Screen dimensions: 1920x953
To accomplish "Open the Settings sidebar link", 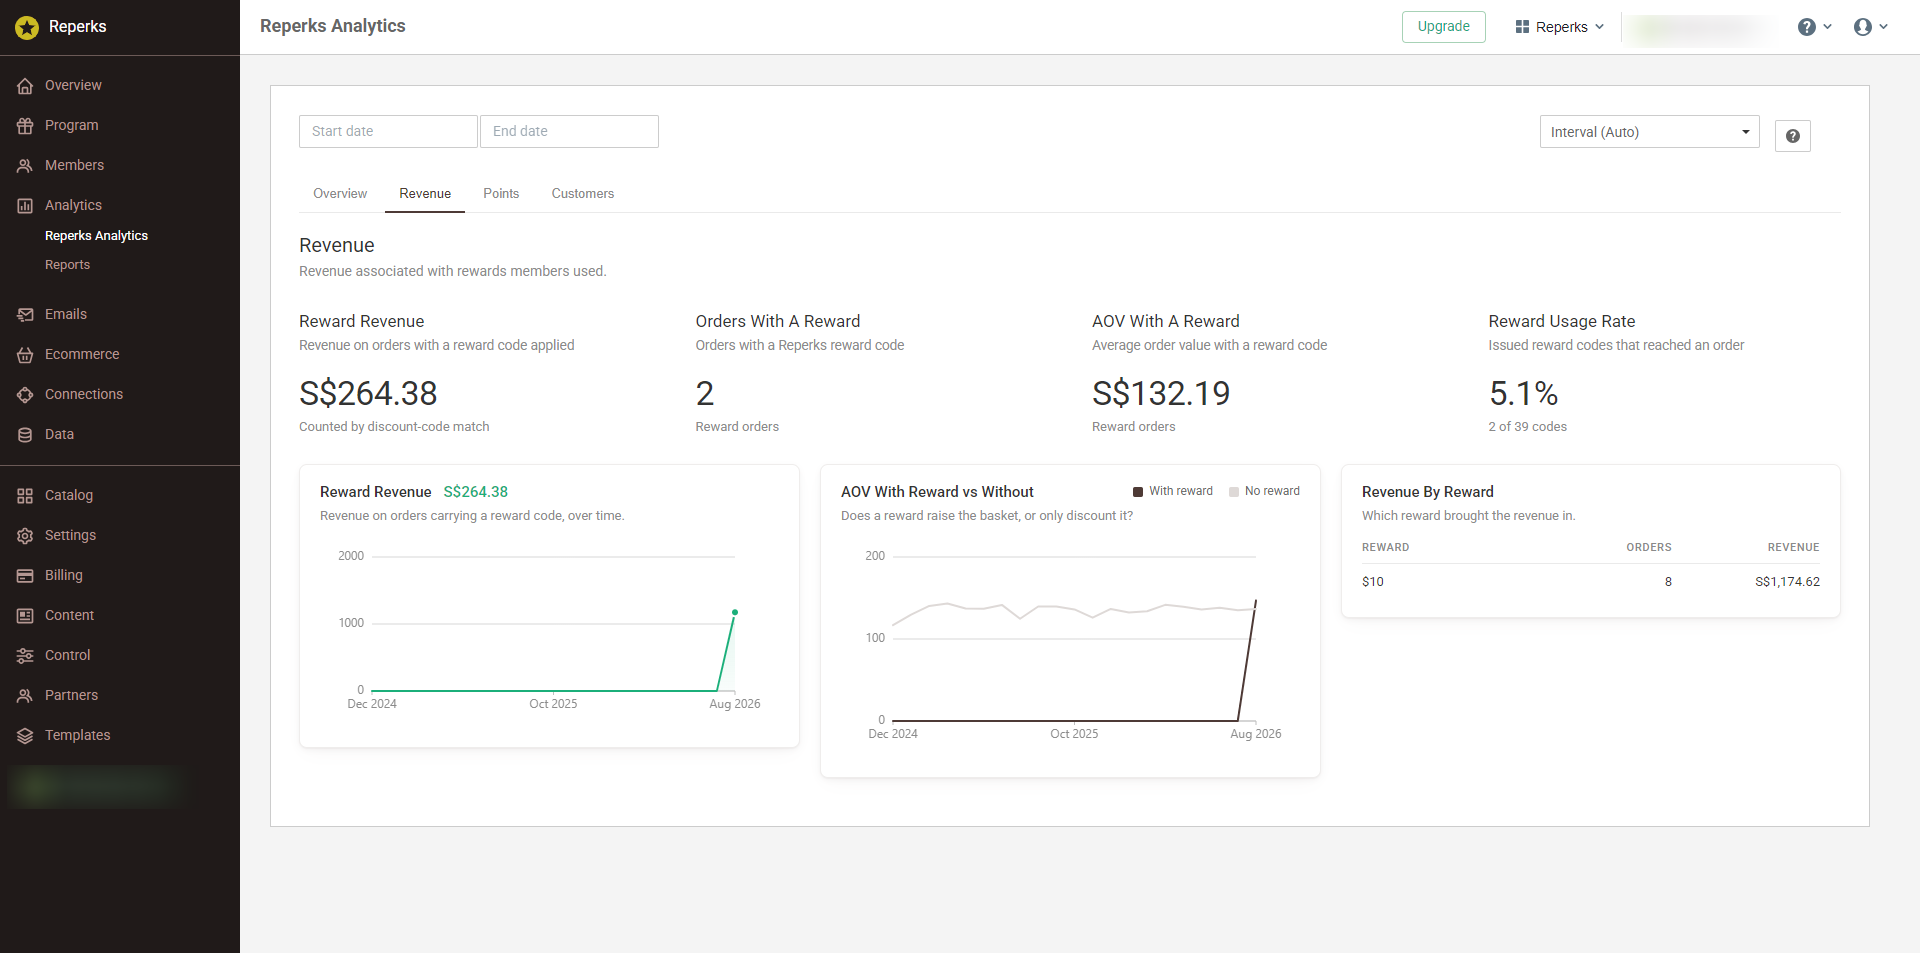I will (70, 536).
